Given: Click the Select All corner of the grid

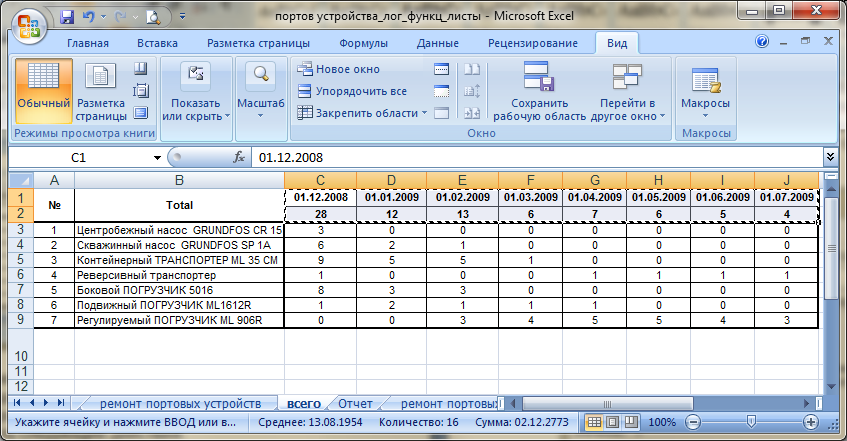Looking at the screenshot, I should [21, 180].
